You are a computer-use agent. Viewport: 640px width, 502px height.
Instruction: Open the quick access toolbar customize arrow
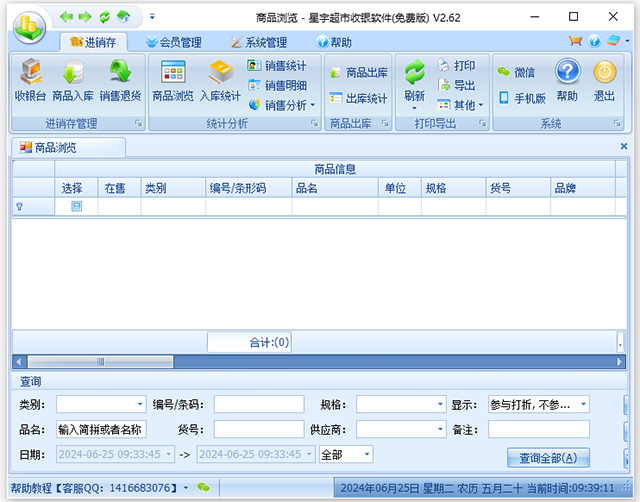pyautogui.click(x=152, y=17)
